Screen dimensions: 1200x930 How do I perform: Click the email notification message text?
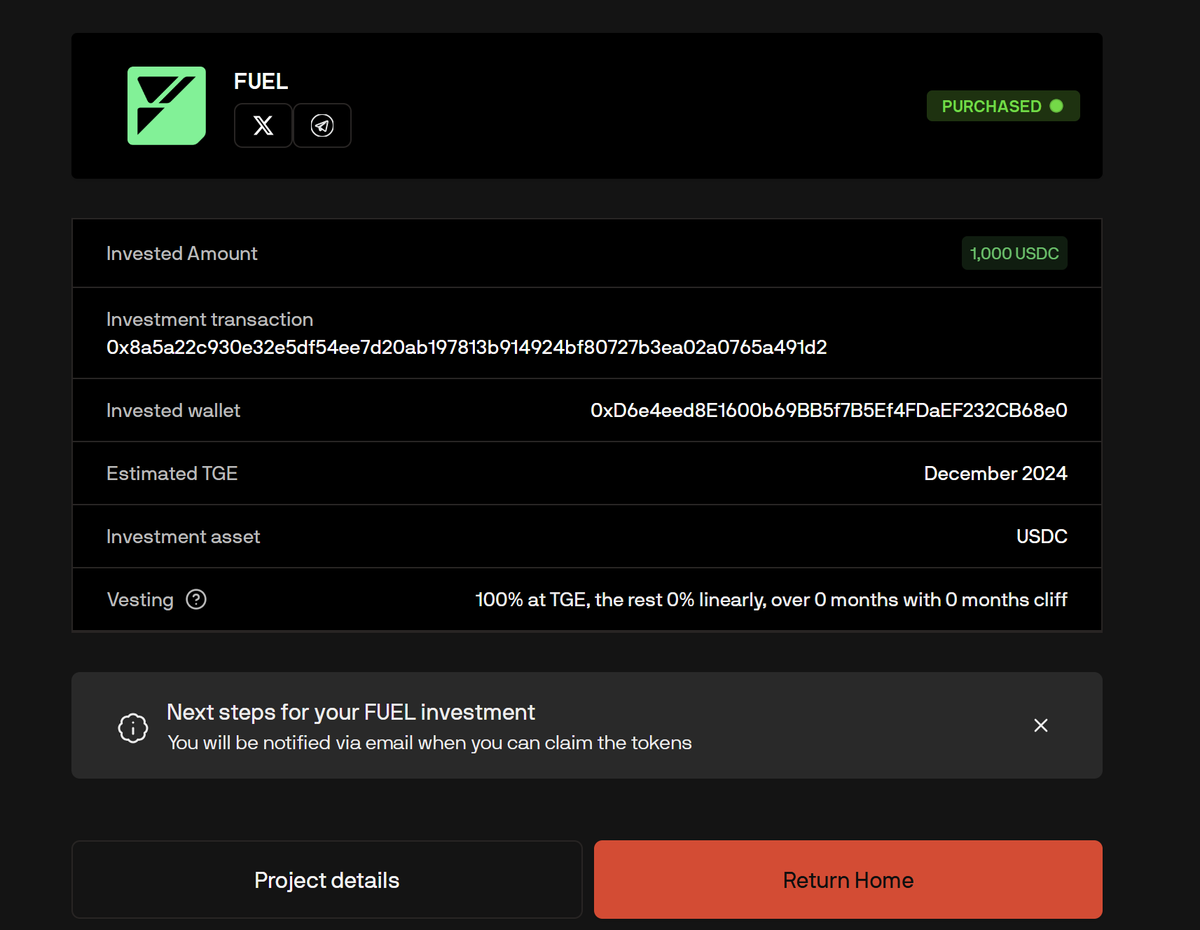[x=429, y=743]
